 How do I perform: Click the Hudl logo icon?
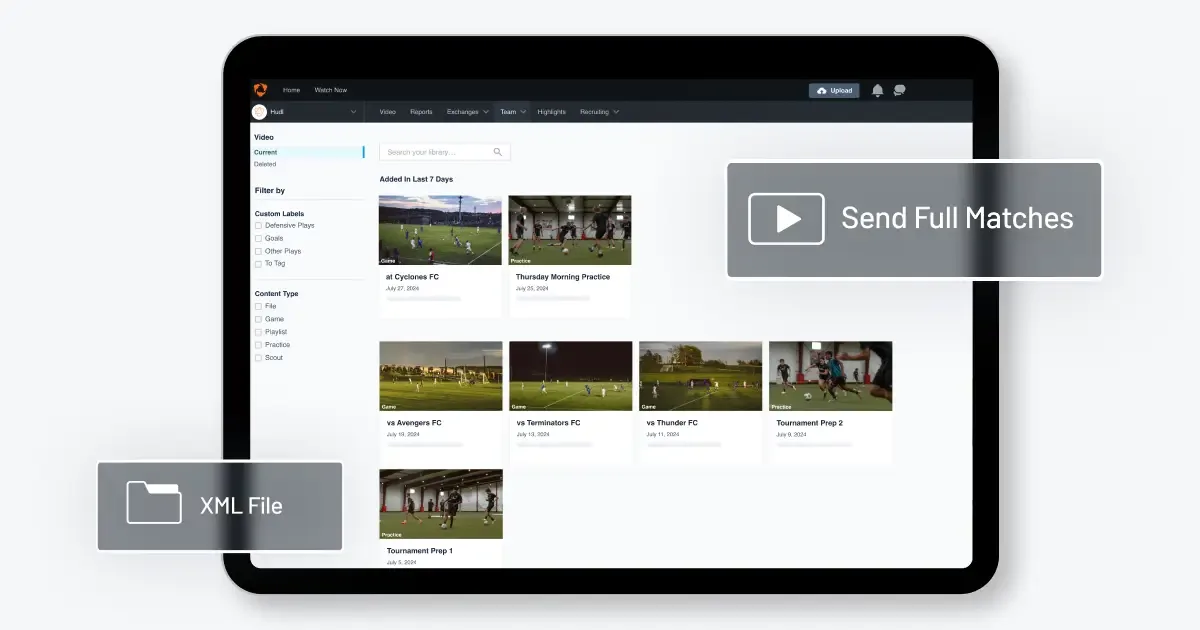click(x=260, y=90)
